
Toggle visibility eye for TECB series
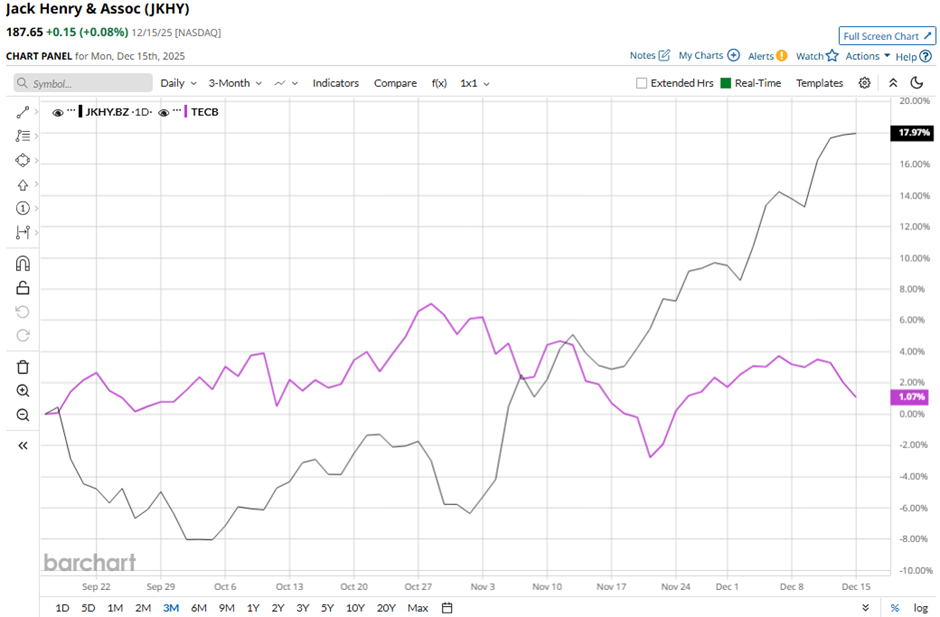tap(164, 112)
